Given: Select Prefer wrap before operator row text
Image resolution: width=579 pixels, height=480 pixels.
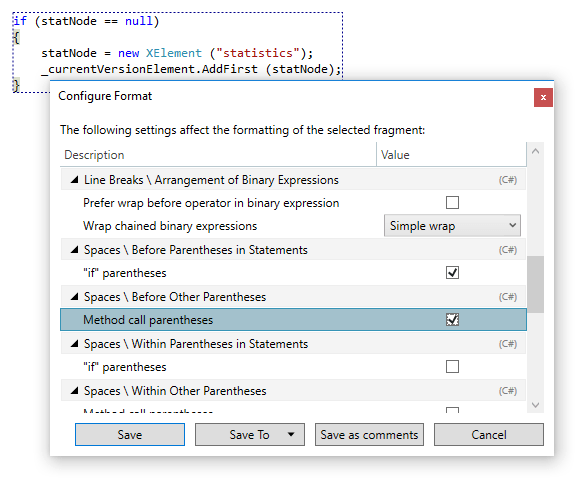Looking at the screenshot, I should tap(211, 203).
